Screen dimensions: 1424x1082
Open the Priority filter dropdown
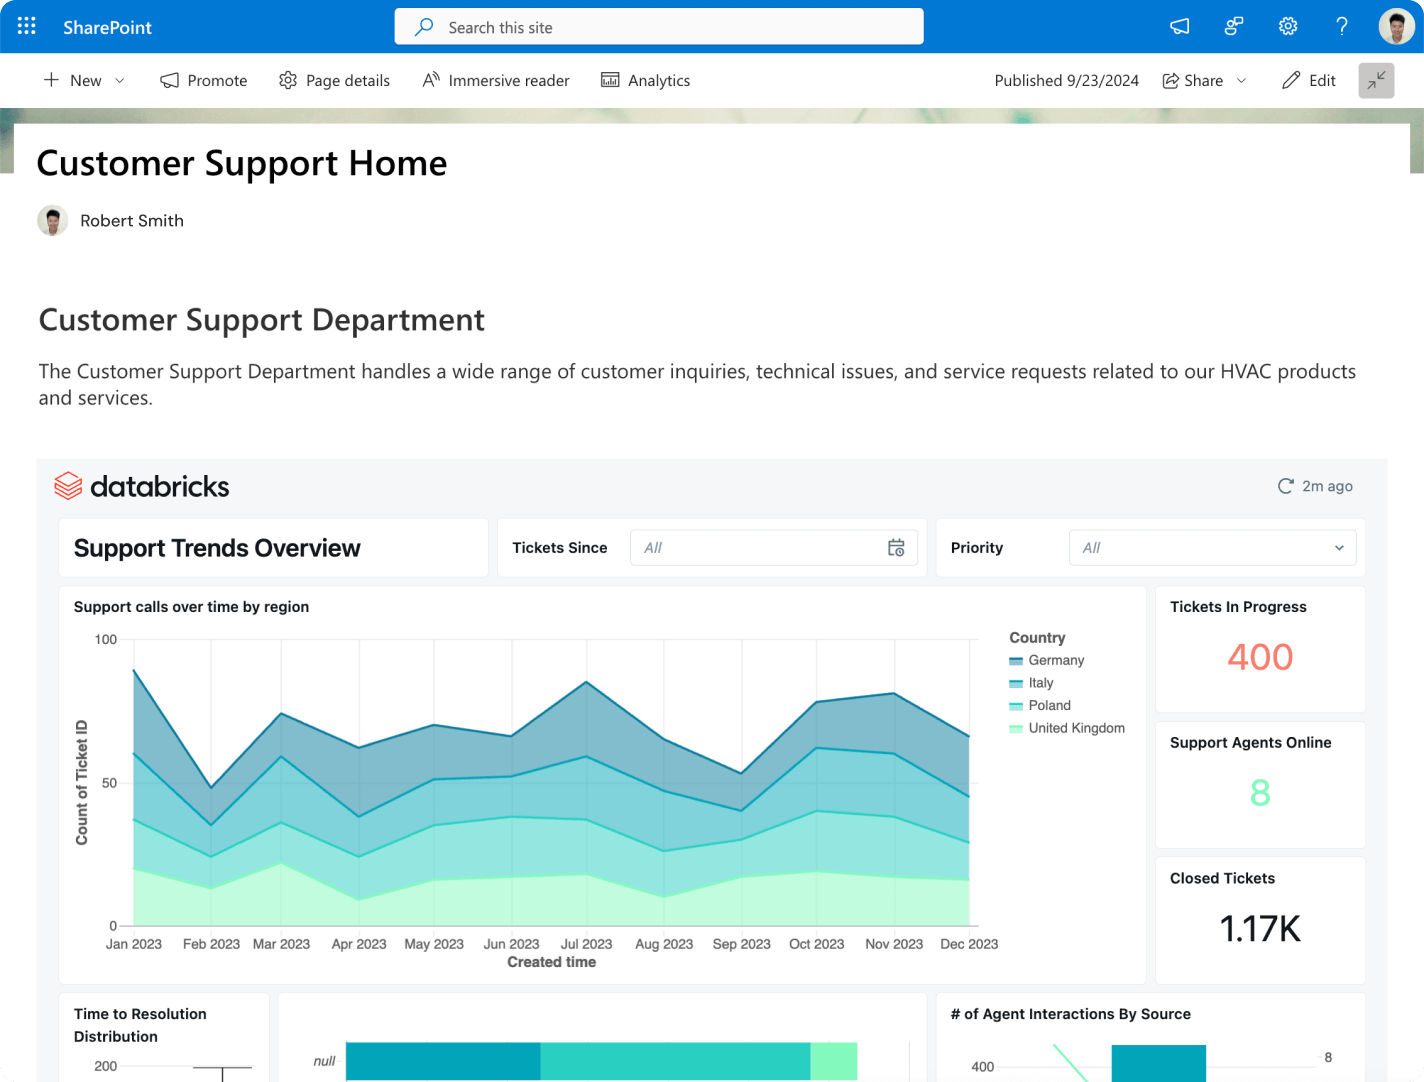click(x=1212, y=548)
